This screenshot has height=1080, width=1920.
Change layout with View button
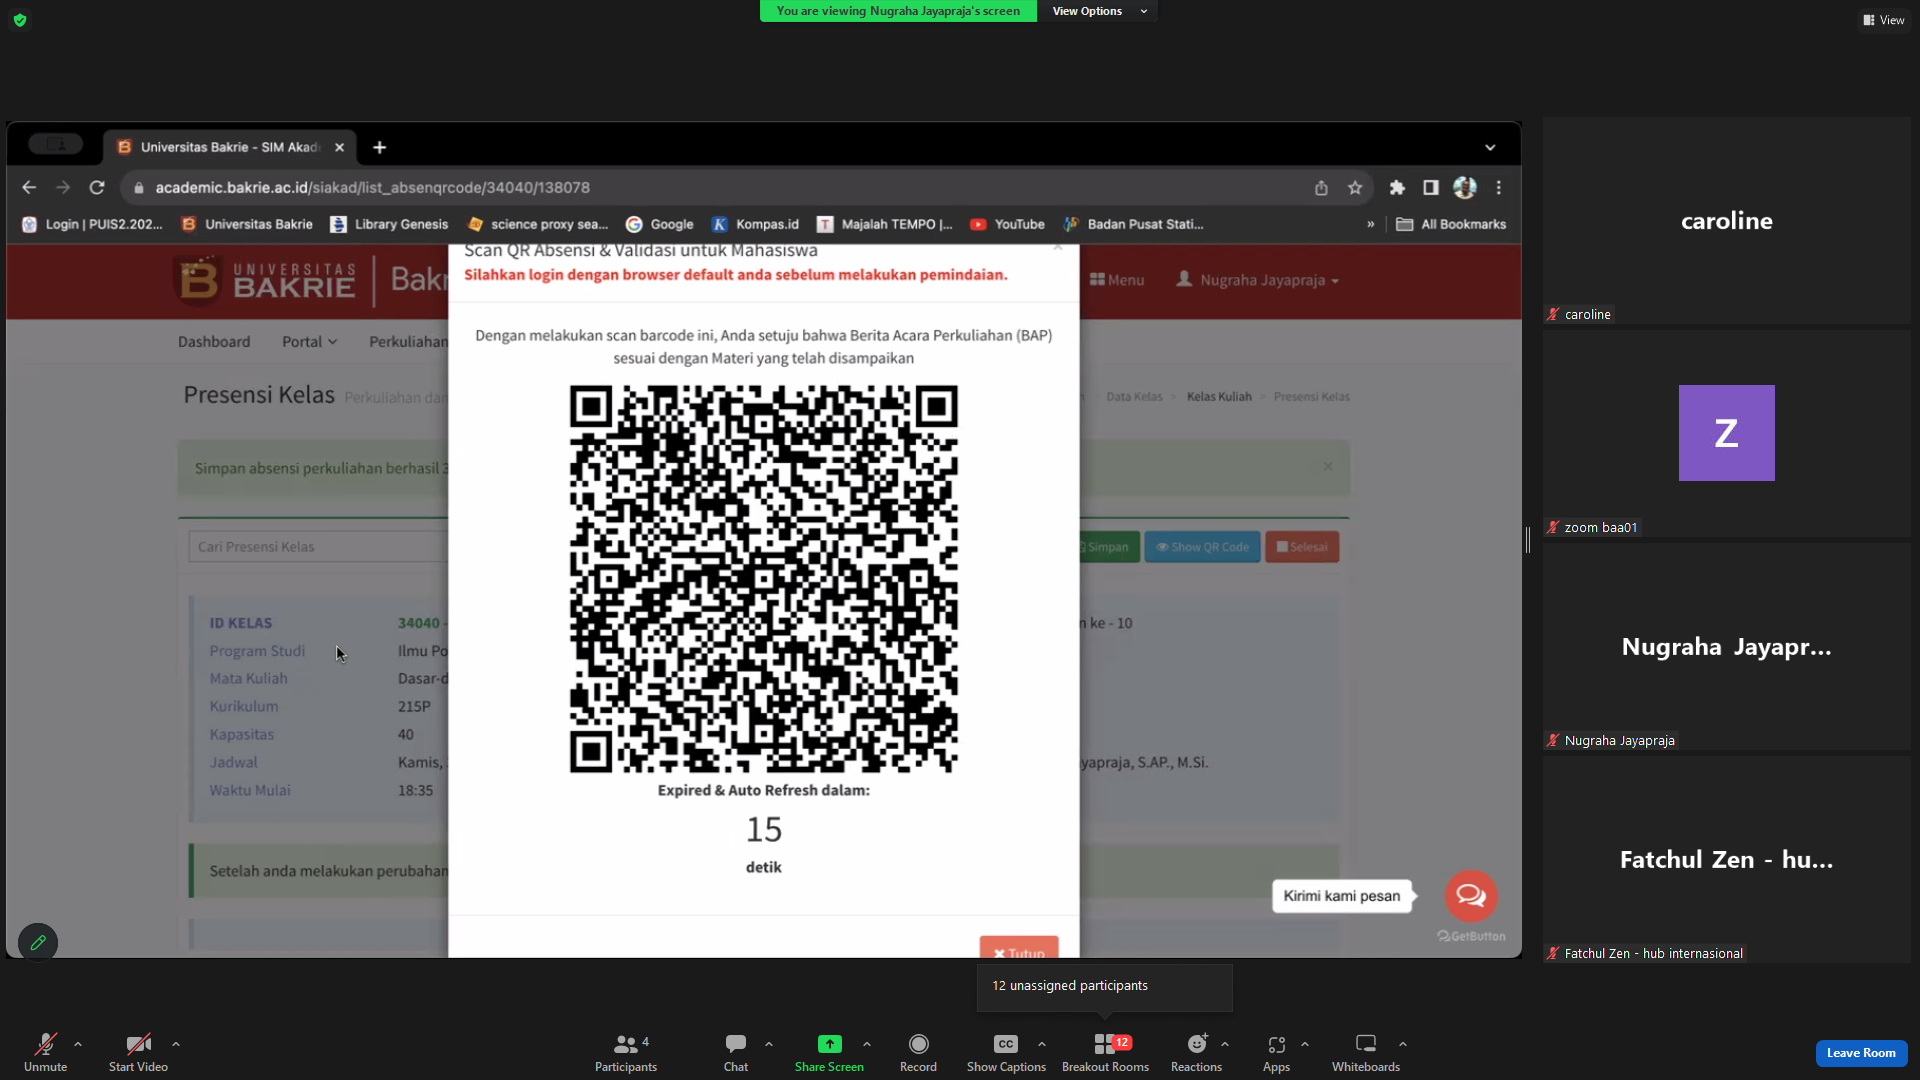[1883, 20]
